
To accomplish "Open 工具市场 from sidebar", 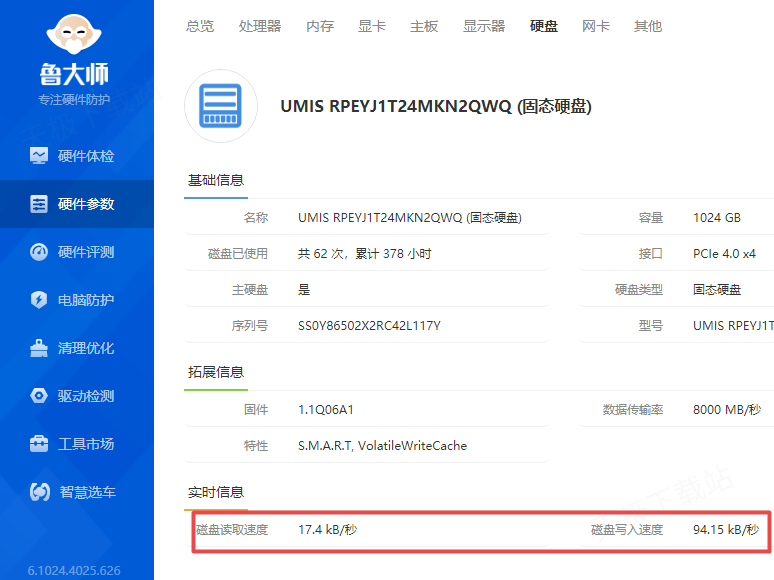I will tap(77, 444).
